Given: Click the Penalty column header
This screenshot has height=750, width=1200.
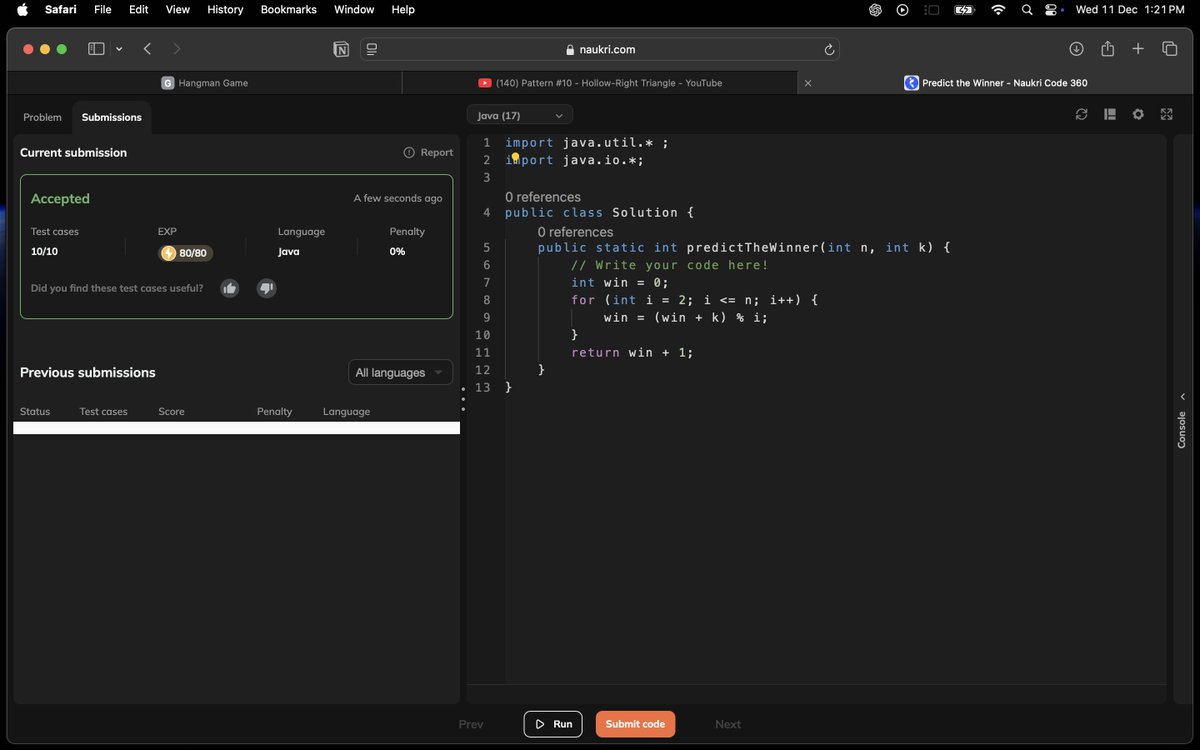Looking at the screenshot, I should [x=274, y=411].
